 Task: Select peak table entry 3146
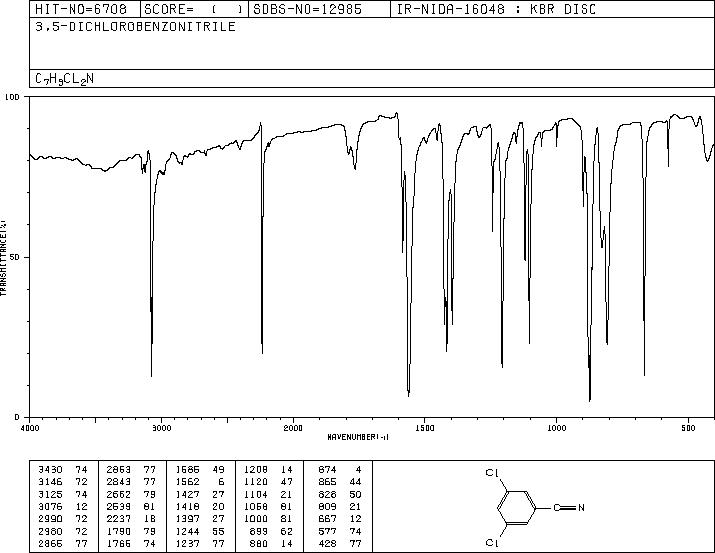pos(62,482)
